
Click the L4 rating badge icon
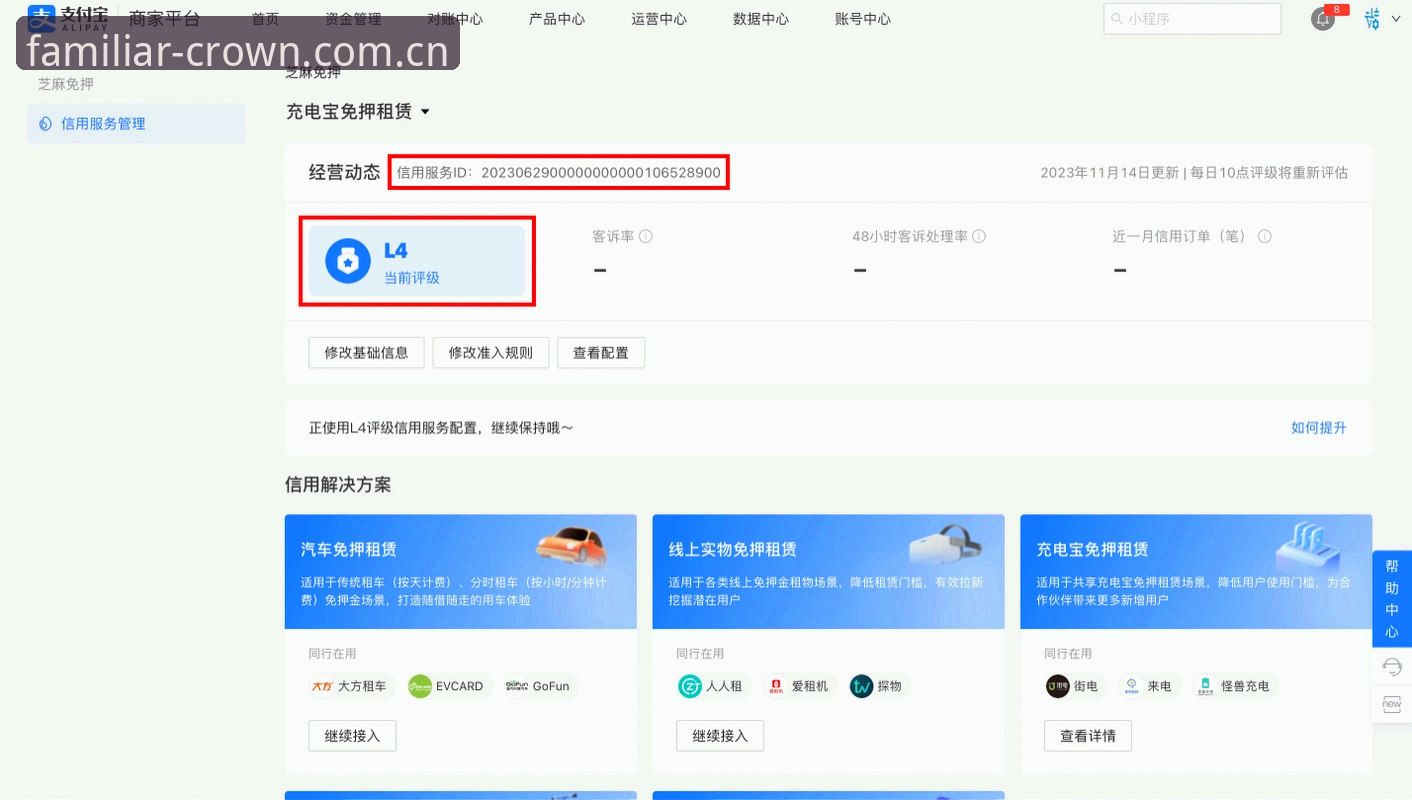tap(348, 261)
